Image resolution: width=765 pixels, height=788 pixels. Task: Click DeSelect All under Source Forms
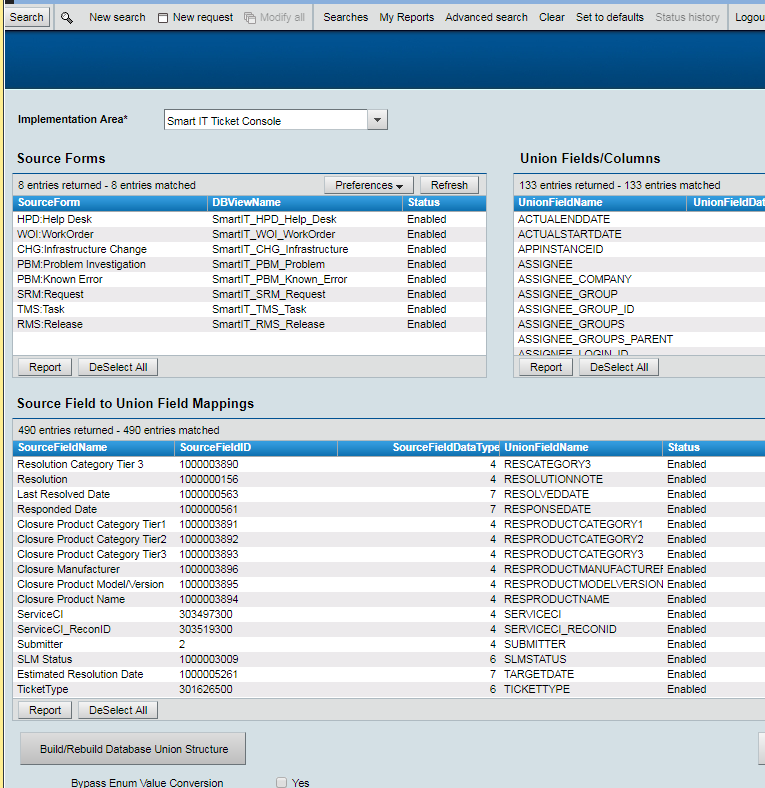(118, 367)
